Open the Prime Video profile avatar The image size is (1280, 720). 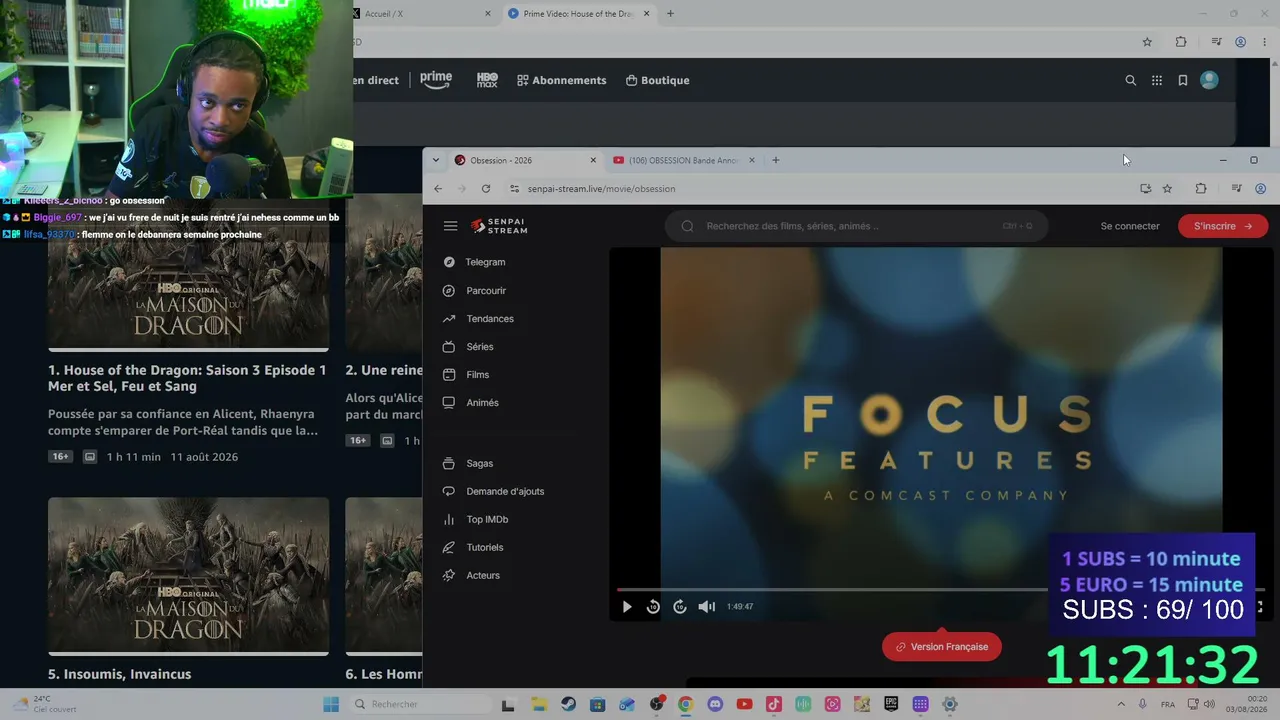pyautogui.click(x=1209, y=80)
